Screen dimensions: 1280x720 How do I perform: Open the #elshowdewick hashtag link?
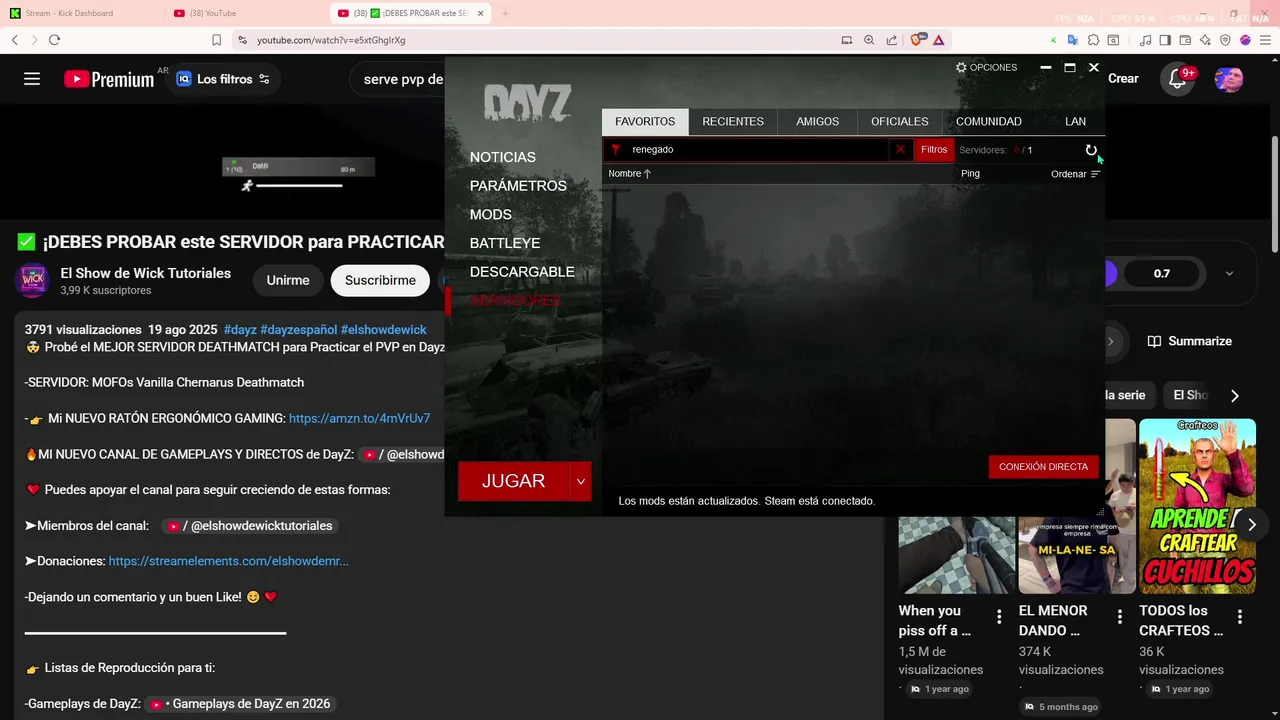click(384, 330)
